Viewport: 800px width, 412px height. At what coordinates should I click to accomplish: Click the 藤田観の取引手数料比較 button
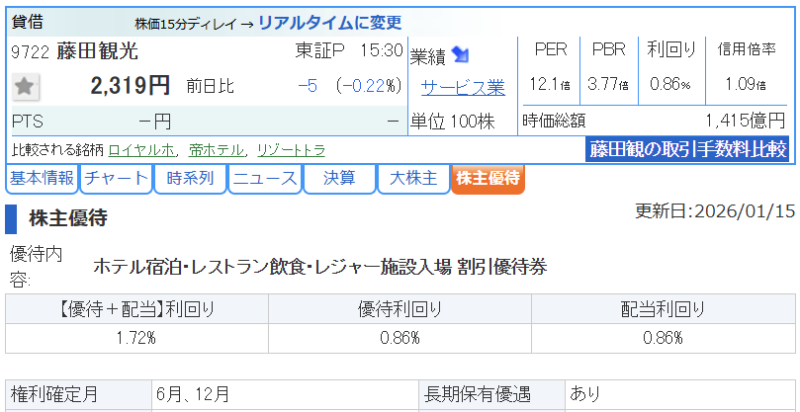[687, 150]
